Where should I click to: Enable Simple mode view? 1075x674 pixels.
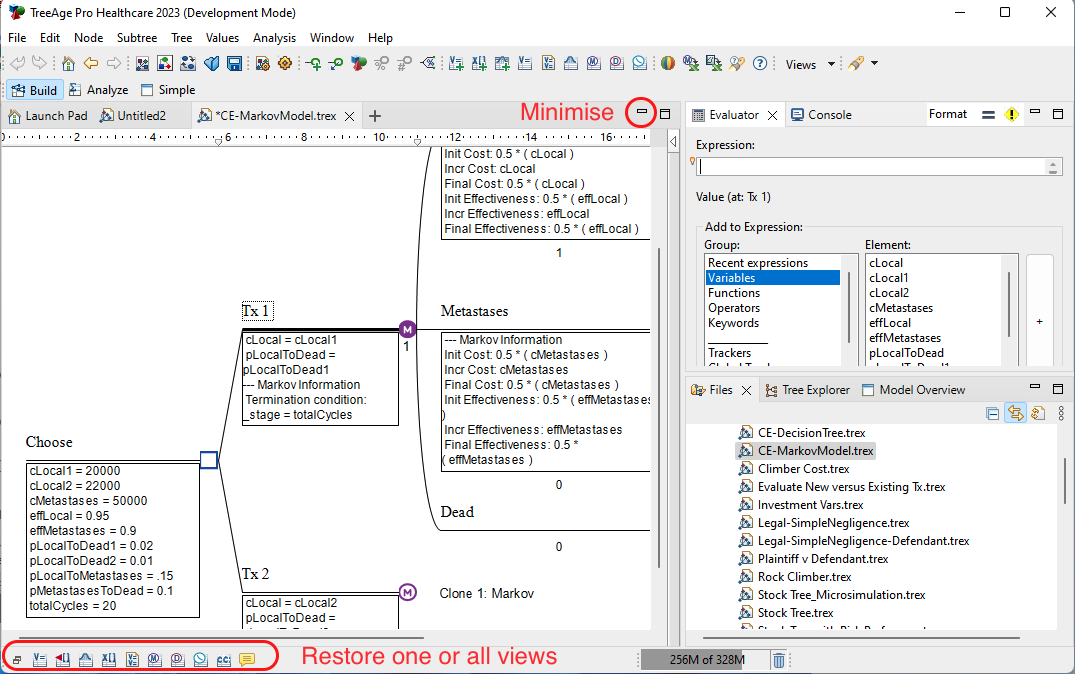click(x=168, y=90)
